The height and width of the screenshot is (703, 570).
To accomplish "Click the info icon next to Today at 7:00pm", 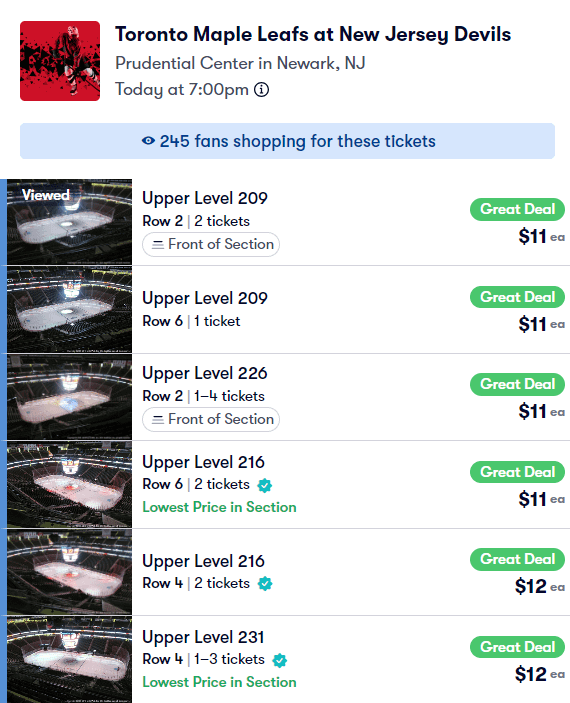I will click(261, 90).
